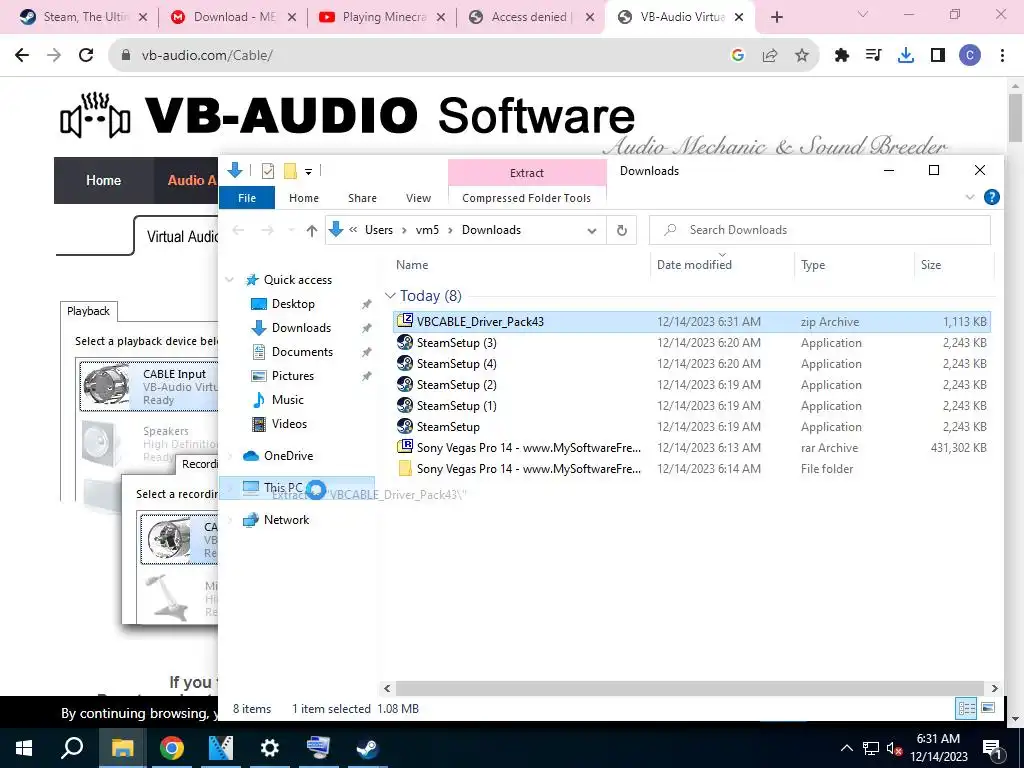Open Chrome three-dot menu
Viewport: 1024px width, 768px height.
pyautogui.click(x=1002, y=56)
